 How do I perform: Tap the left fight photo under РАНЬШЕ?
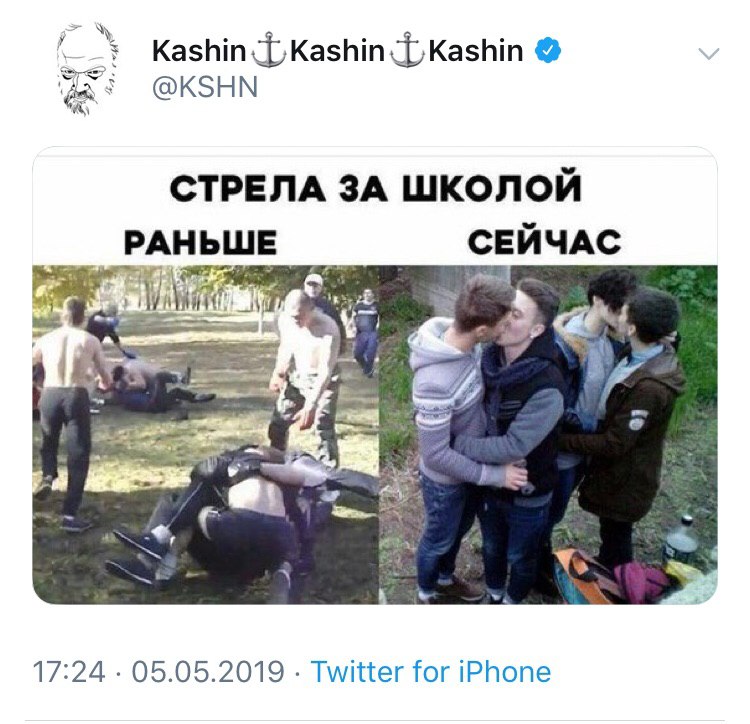[206, 435]
